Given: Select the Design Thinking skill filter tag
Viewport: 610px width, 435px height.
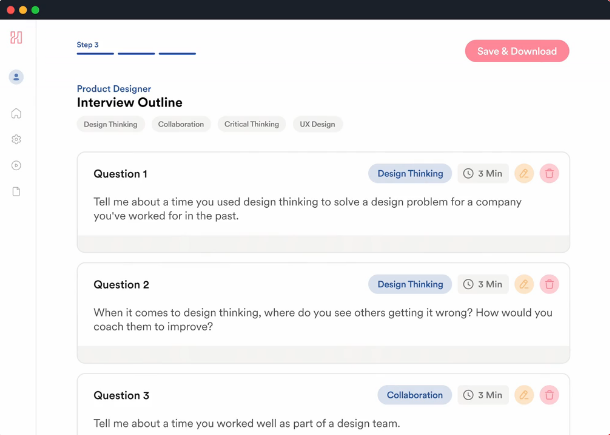Looking at the screenshot, I should (x=110, y=124).
